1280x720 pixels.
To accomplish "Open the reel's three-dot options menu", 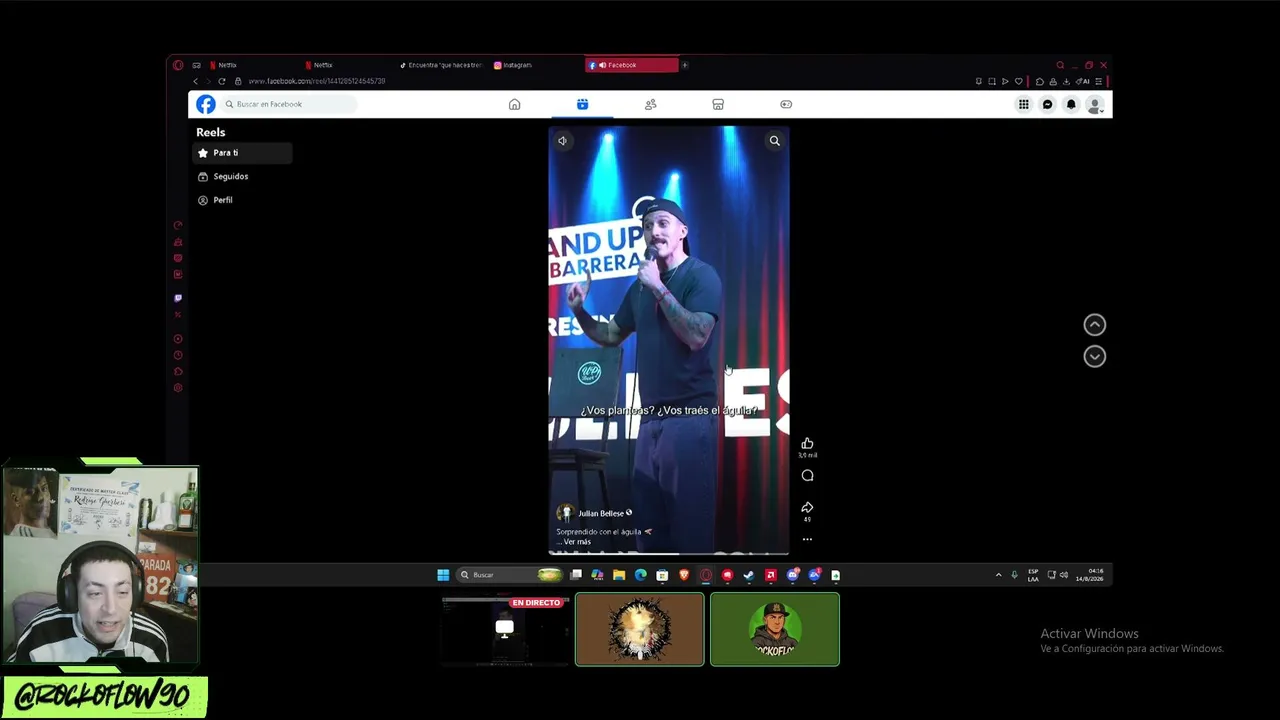I will (x=807, y=540).
